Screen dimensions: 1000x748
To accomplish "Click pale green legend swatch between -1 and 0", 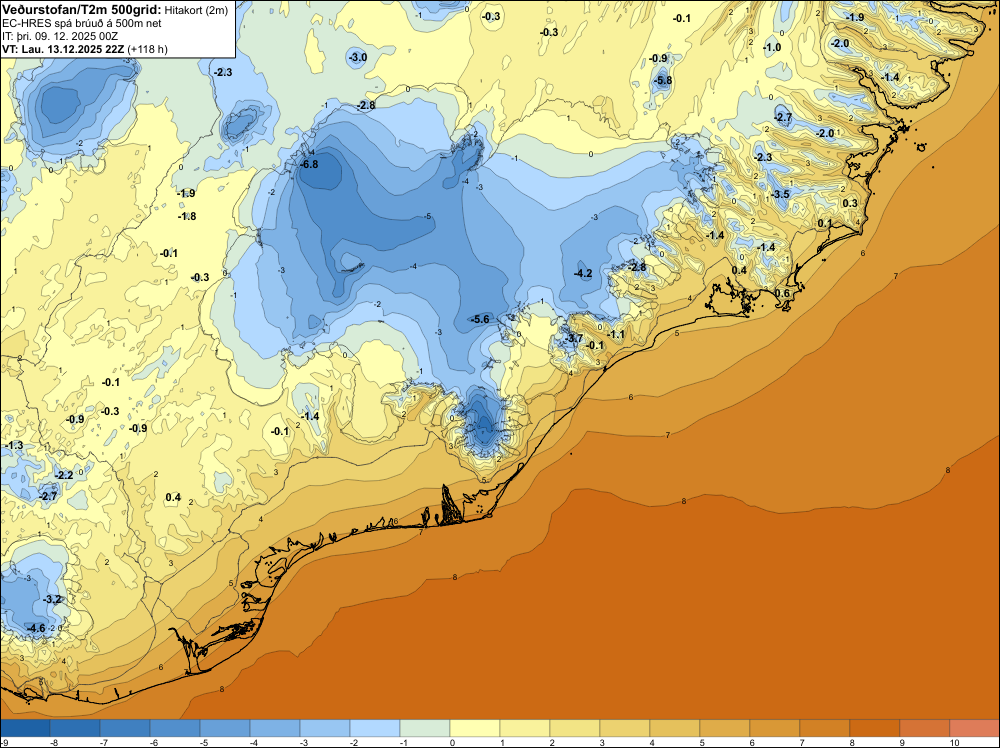I will [425, 728].
